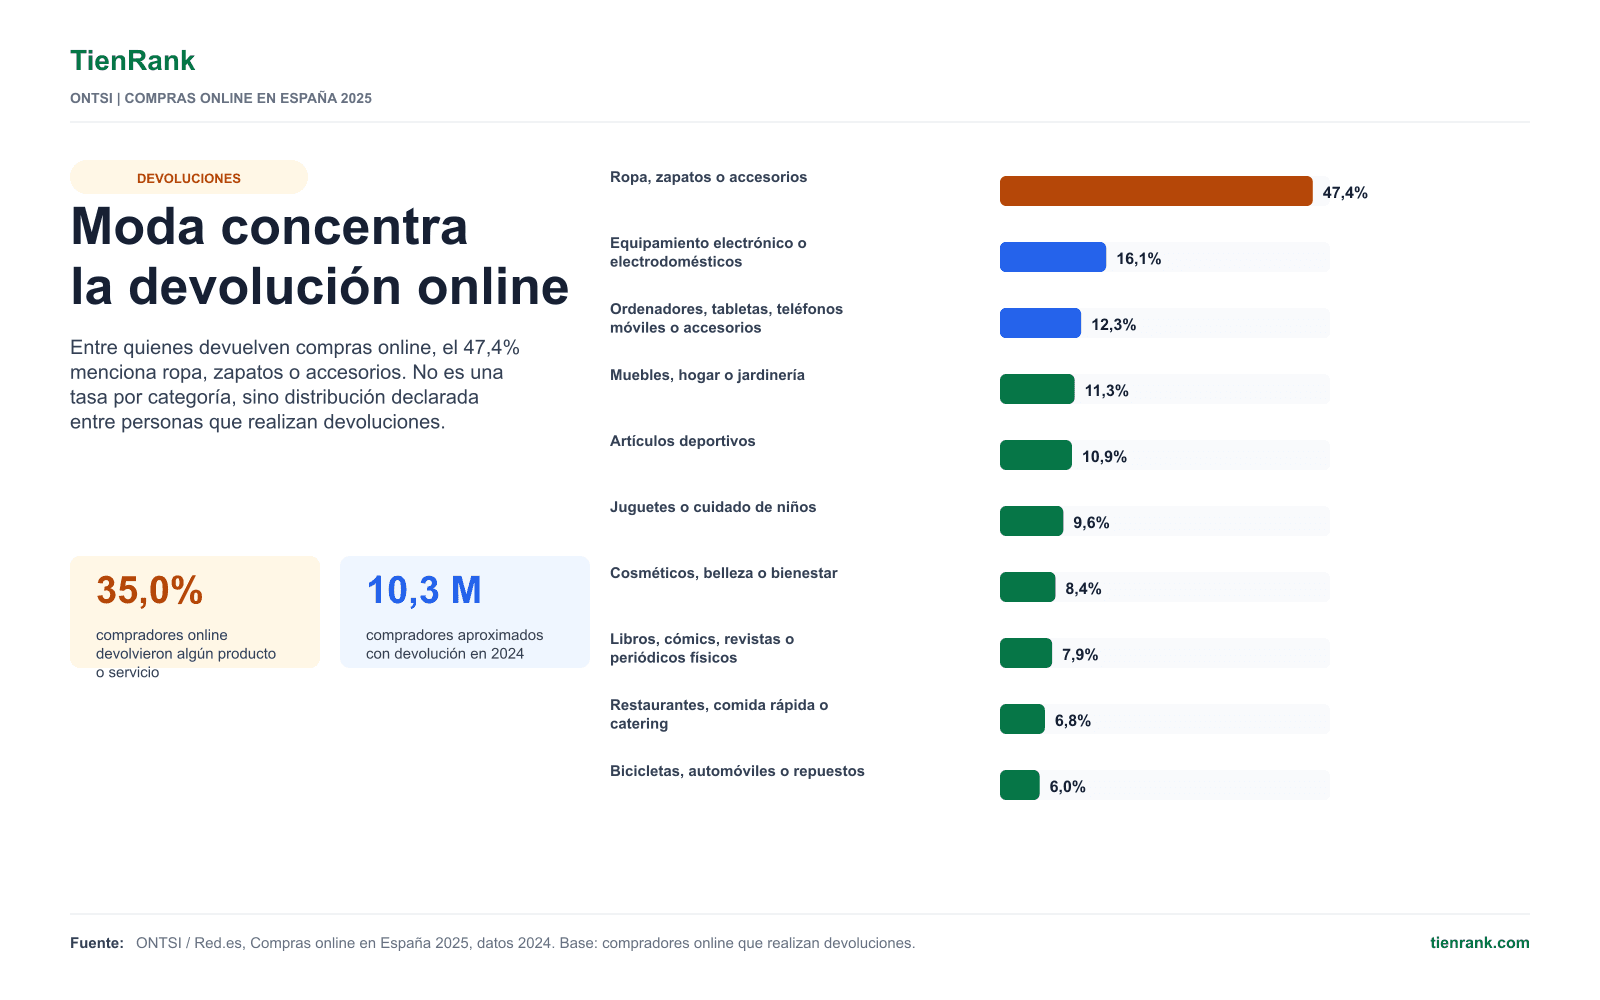
Task: Click the orange 47,4% bar for Ropa
Action: tap(1156, 191)
